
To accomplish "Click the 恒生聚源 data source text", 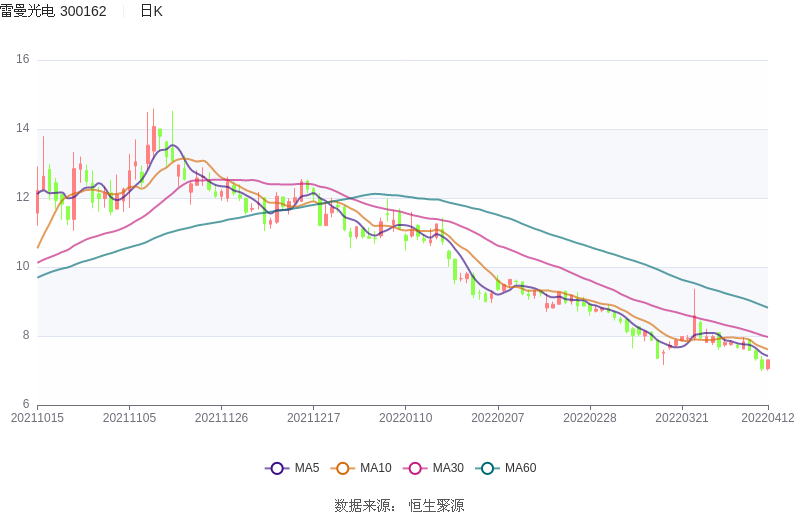I will click(x=436, y=505).
